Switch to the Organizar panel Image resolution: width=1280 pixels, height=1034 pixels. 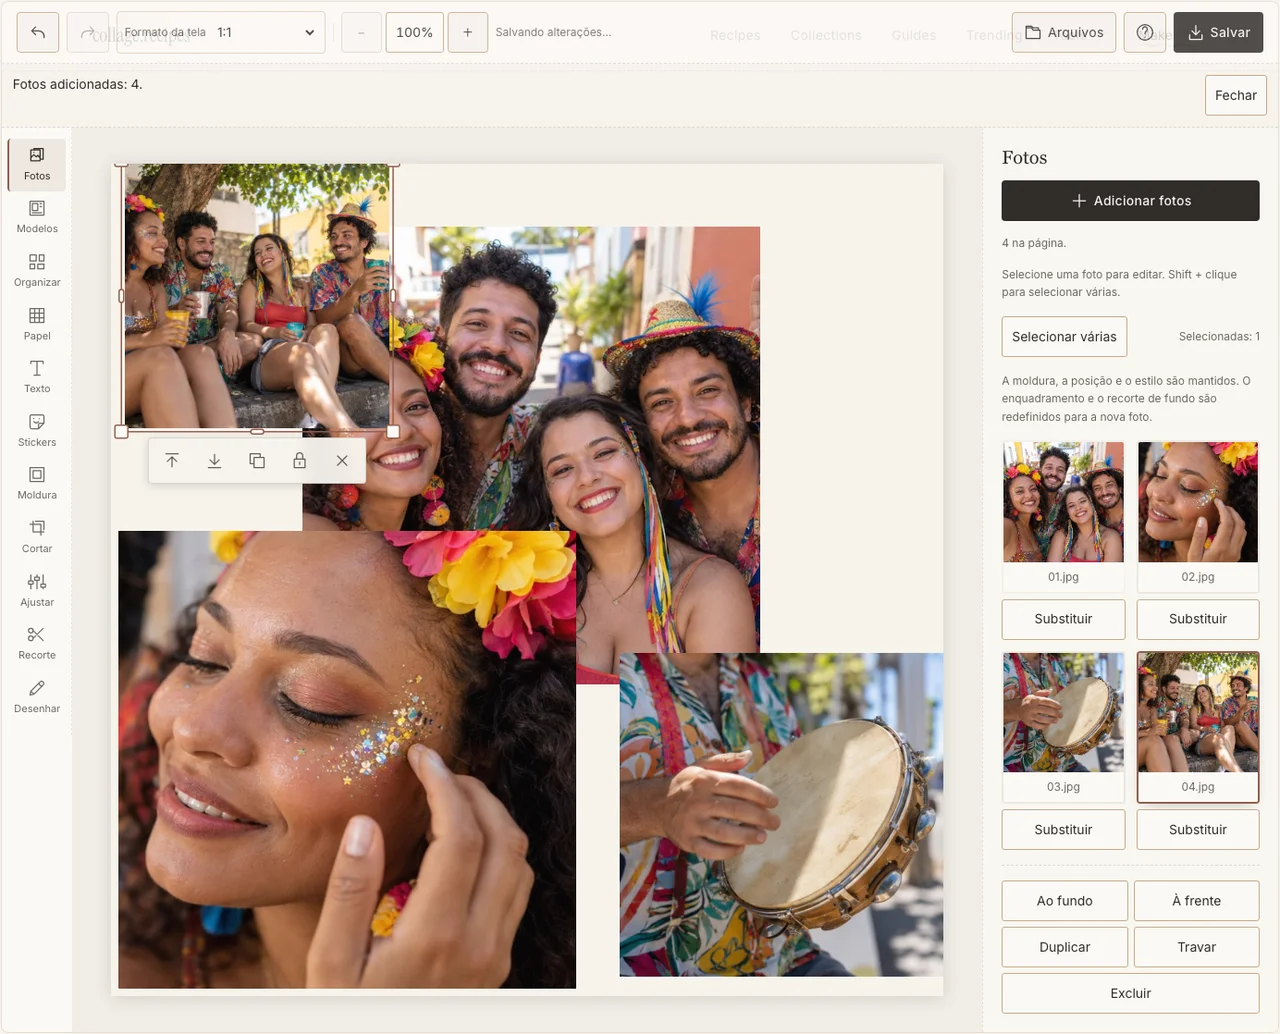tap(37, 270)
